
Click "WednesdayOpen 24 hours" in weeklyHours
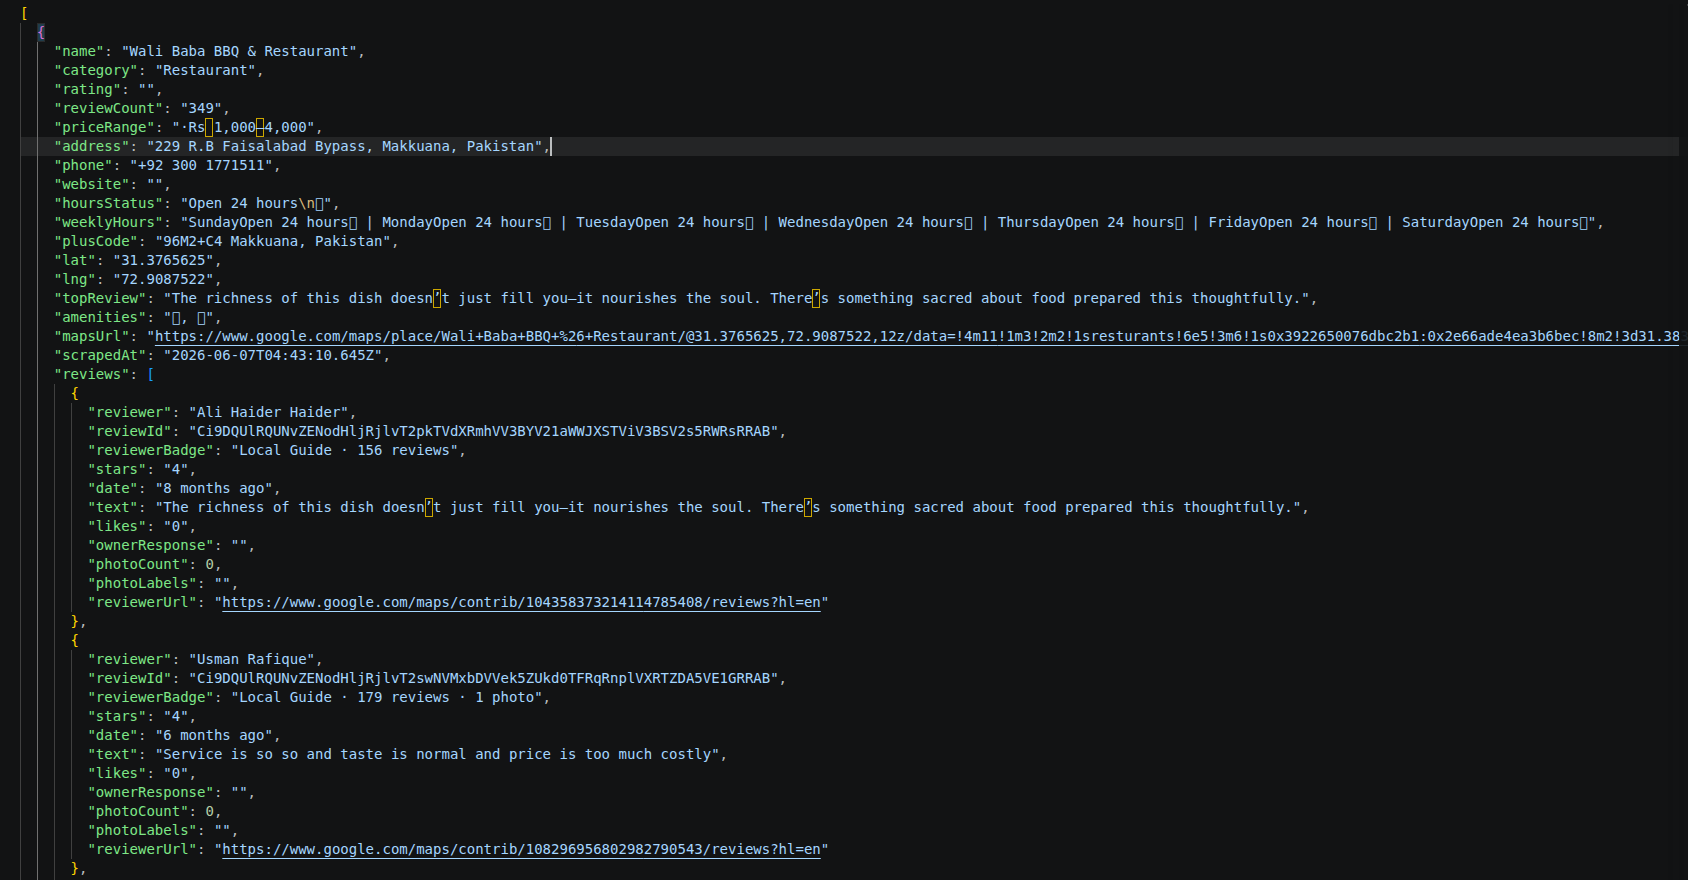pyautogui.click(x=870, y=222)
